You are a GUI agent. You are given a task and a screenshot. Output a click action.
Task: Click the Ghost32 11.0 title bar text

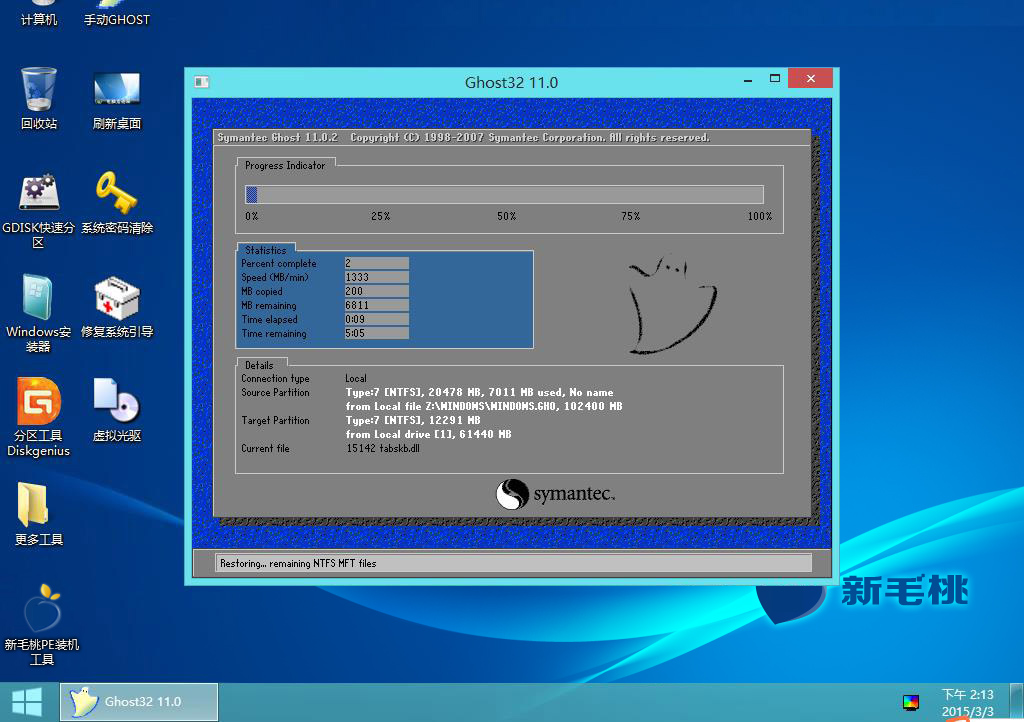[511, 83]
